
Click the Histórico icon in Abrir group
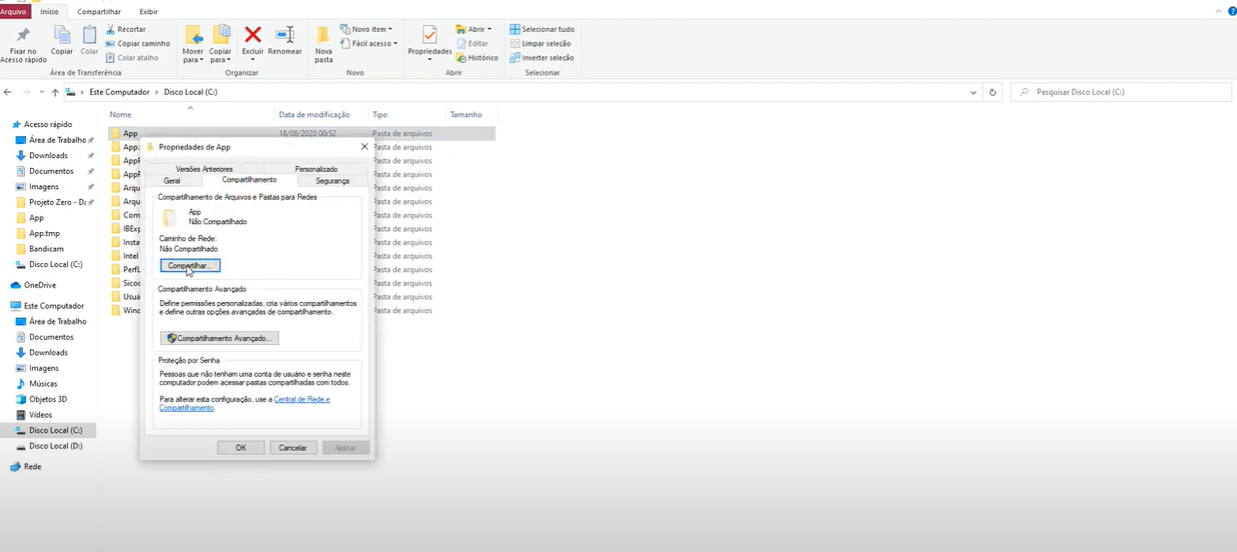461,58
